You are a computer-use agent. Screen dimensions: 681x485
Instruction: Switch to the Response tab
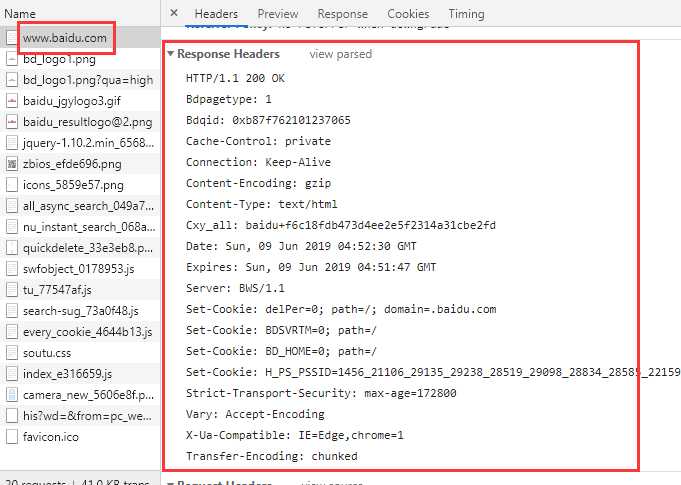point(342,14)
